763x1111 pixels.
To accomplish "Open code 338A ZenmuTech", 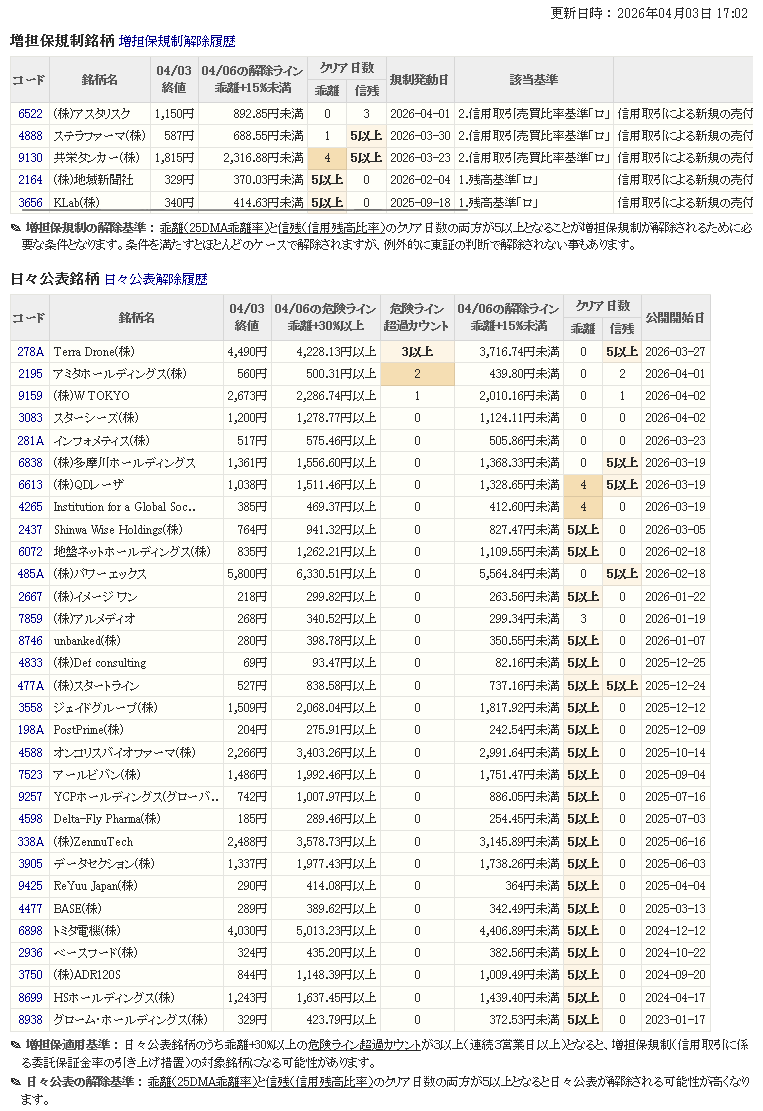I will pyautogui.click(x=30, y=842).
